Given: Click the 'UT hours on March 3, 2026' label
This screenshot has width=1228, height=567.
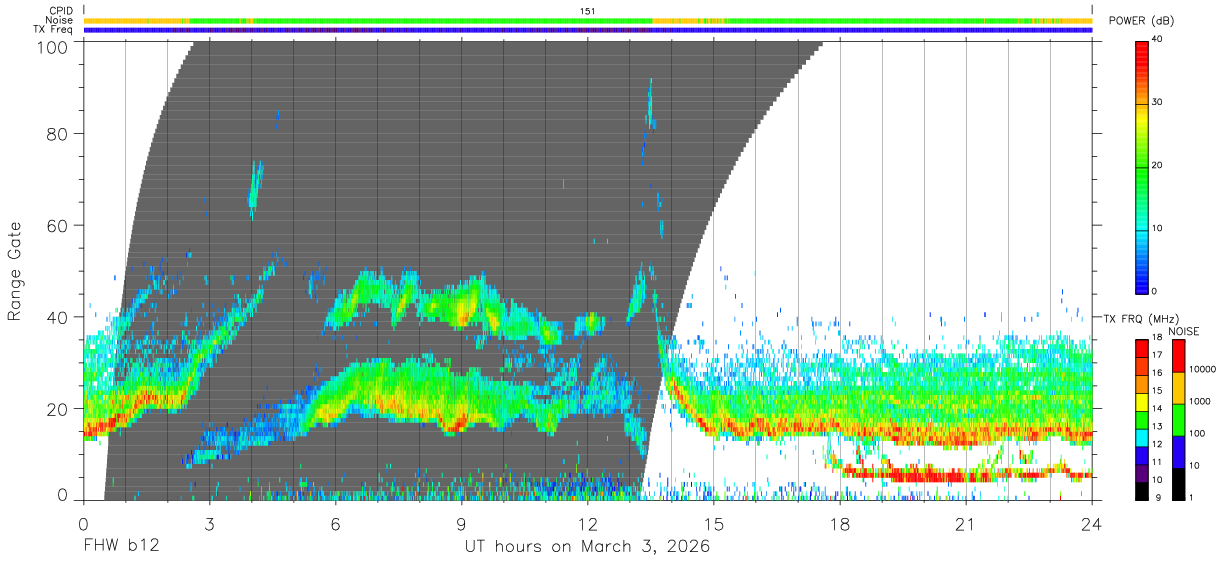Looking at the screenshot, I should pyautogui.click(x=587, y=547).
